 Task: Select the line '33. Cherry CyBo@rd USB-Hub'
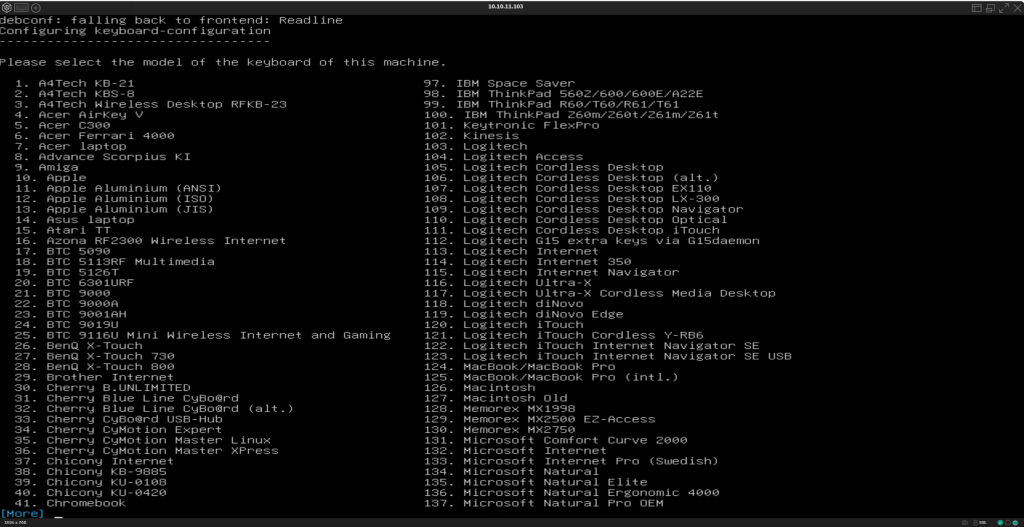(118, 419)
